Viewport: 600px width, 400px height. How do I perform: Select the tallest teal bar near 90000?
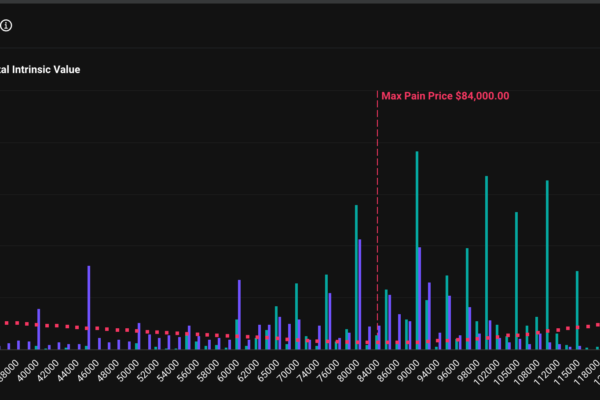click(417, 250)
